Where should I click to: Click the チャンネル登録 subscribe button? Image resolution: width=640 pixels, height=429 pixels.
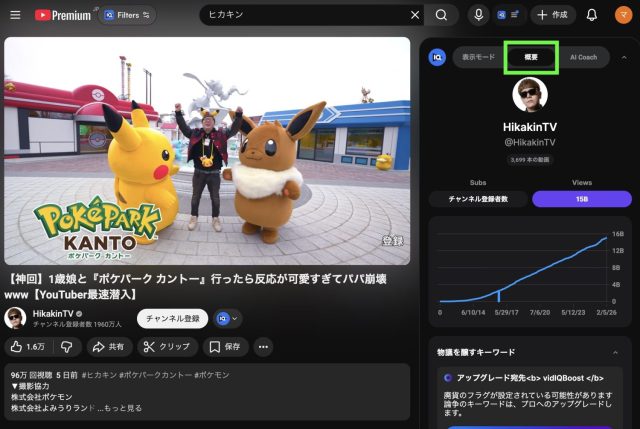(172, 319)
